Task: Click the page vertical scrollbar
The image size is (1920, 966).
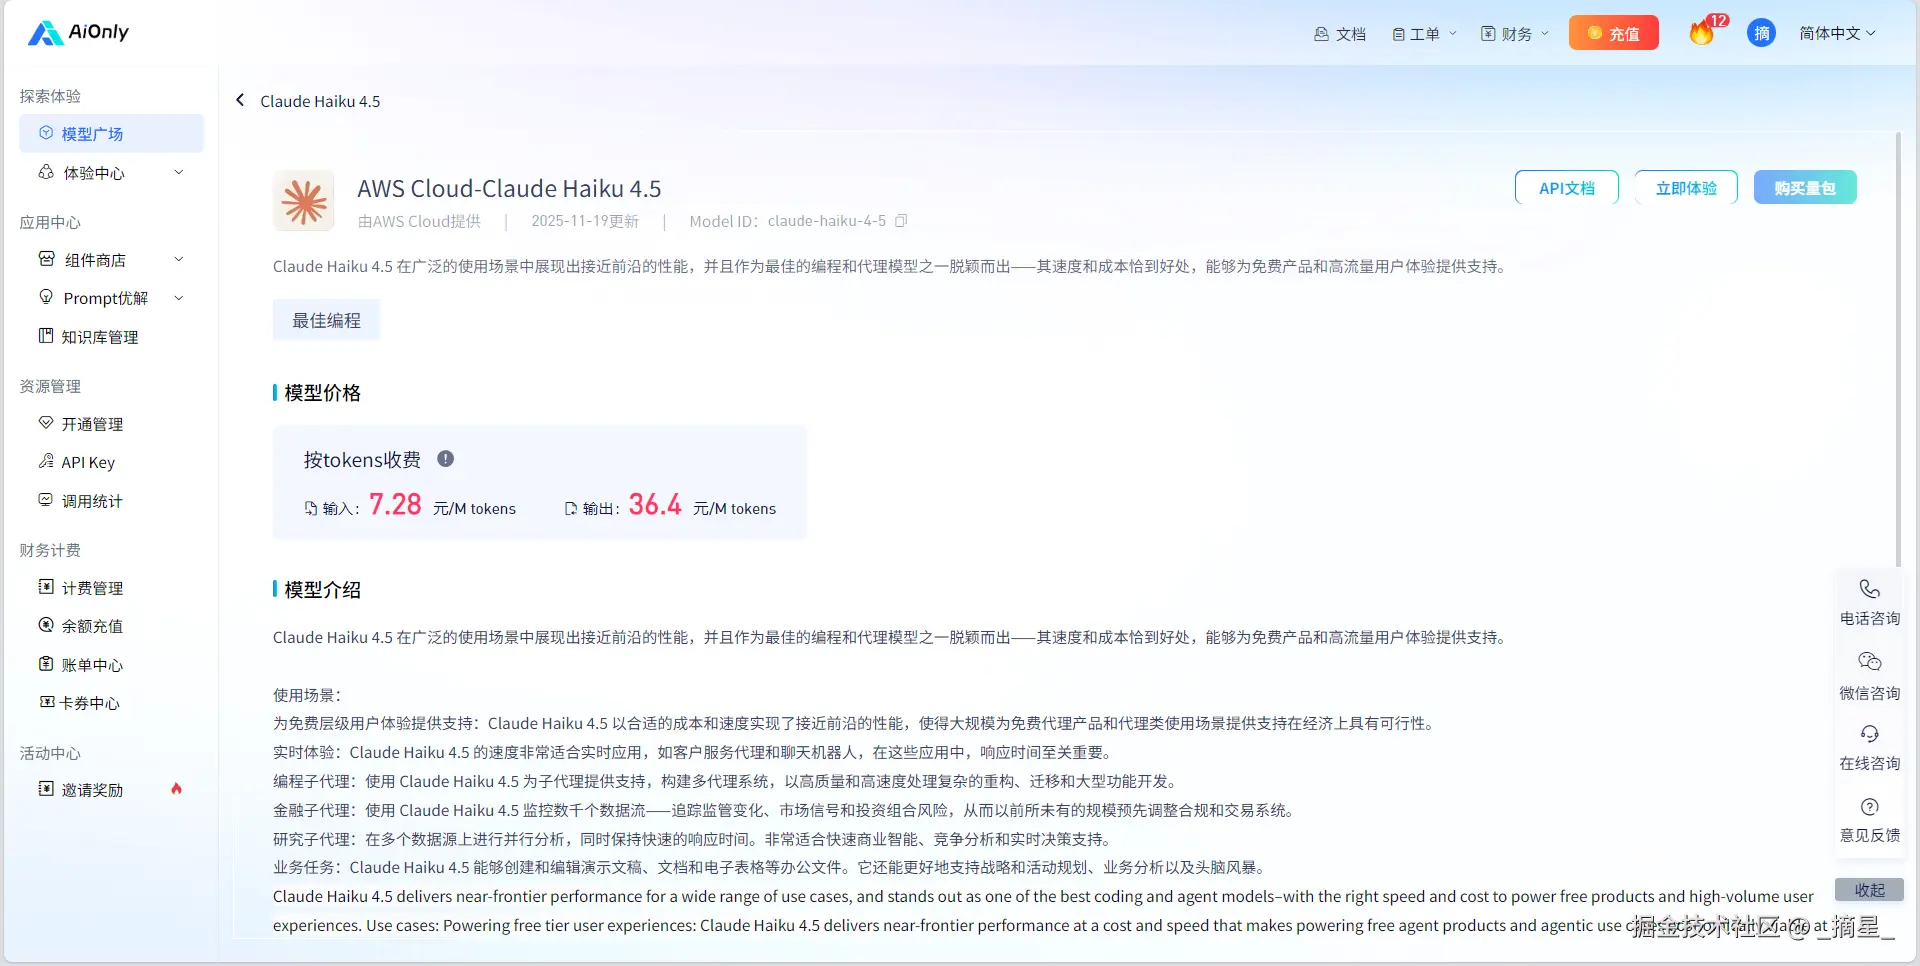Action: coord(1898,350)
